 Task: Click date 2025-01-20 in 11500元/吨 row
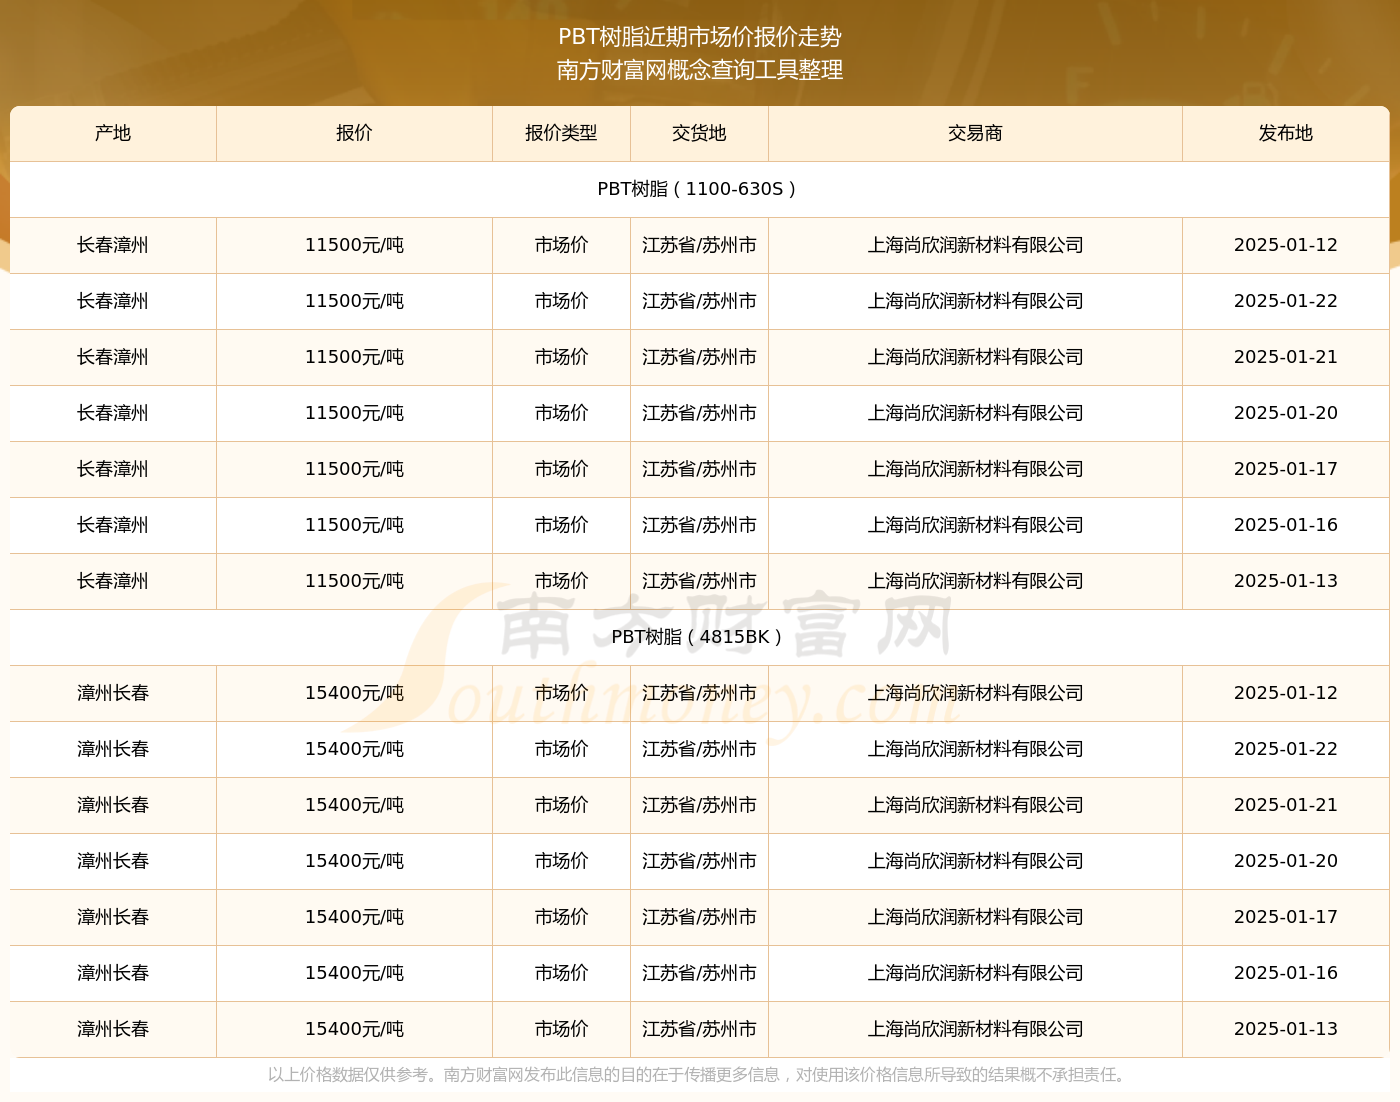1286,413
